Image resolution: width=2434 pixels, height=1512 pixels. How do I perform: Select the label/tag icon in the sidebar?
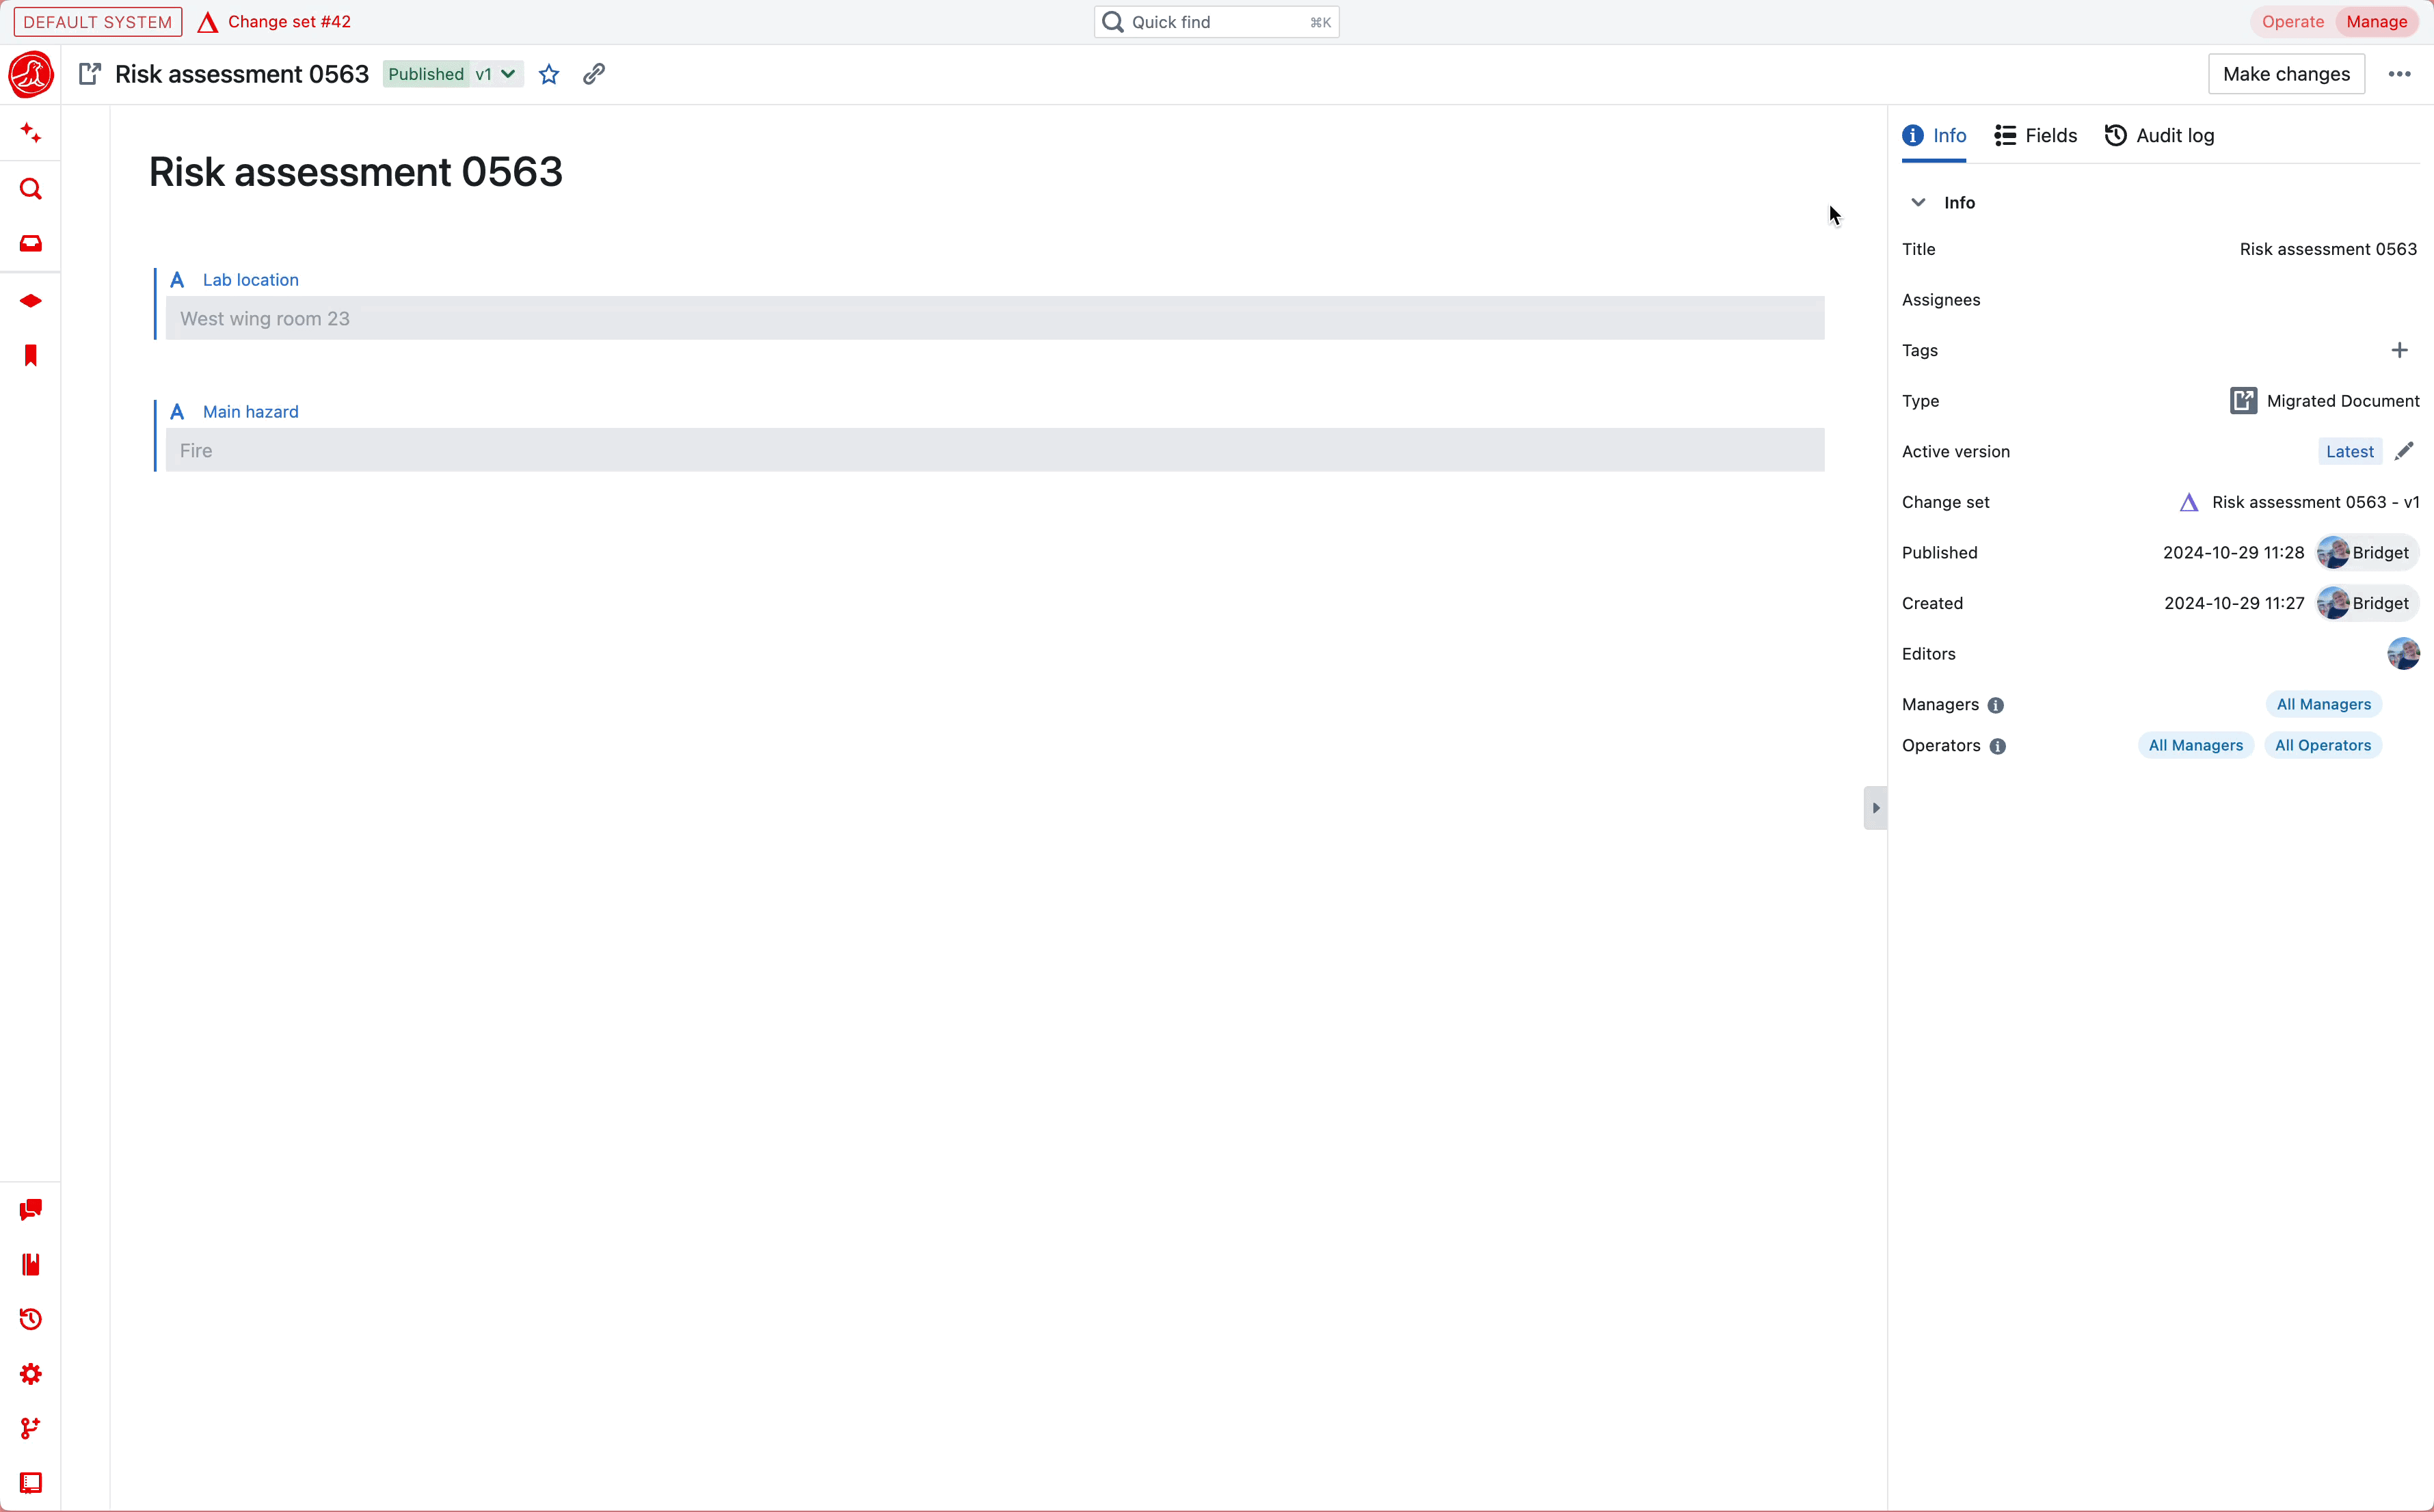(31, 300)
